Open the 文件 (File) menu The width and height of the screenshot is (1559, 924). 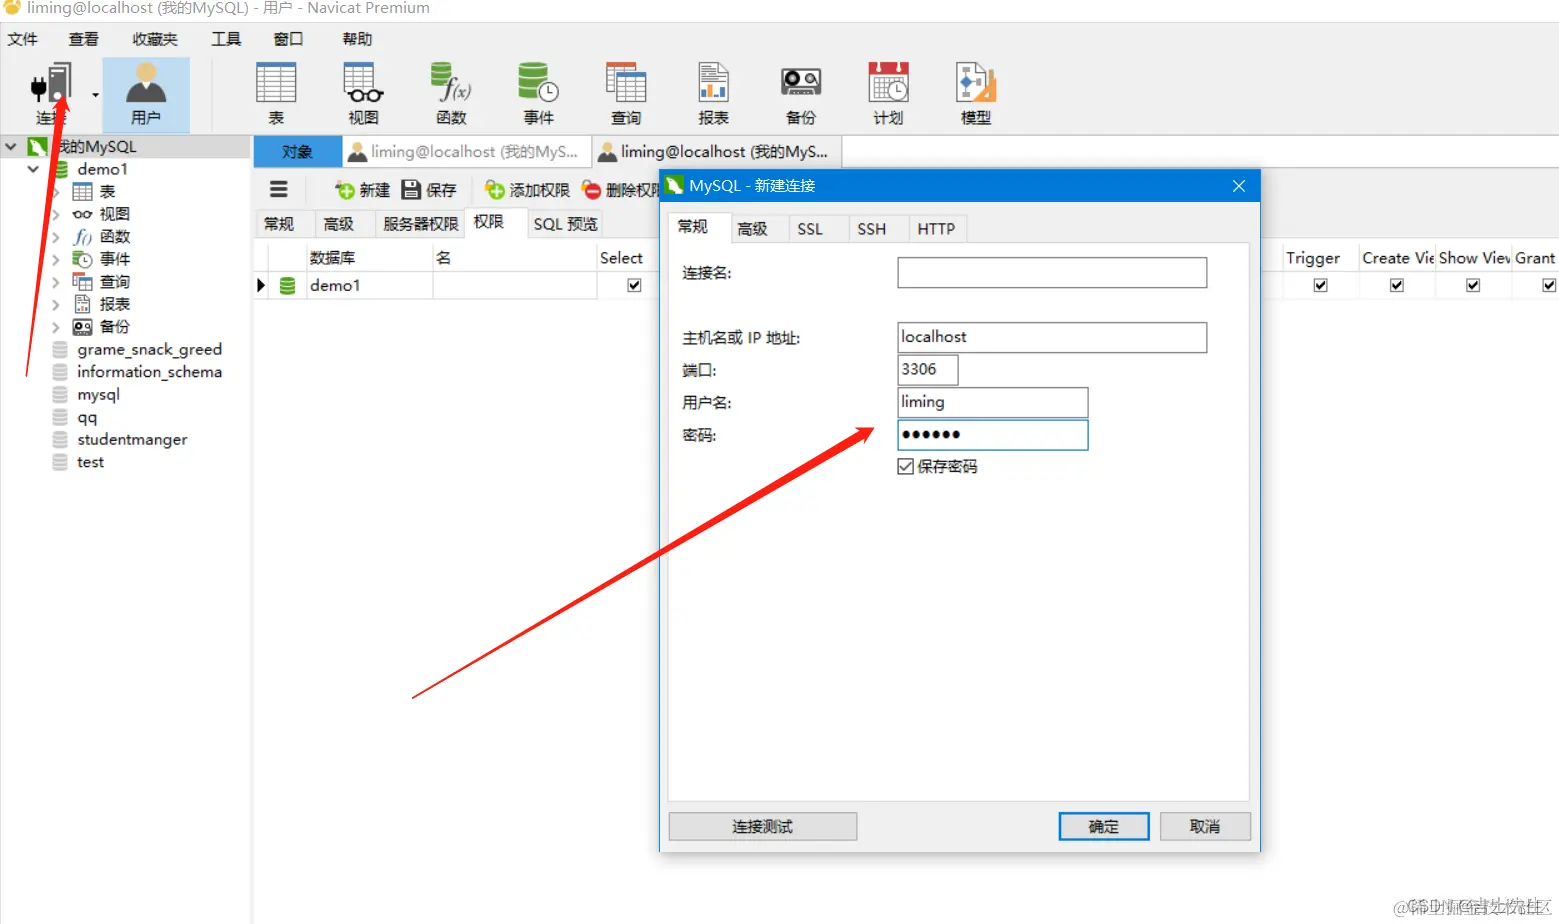tap(23, 39)
